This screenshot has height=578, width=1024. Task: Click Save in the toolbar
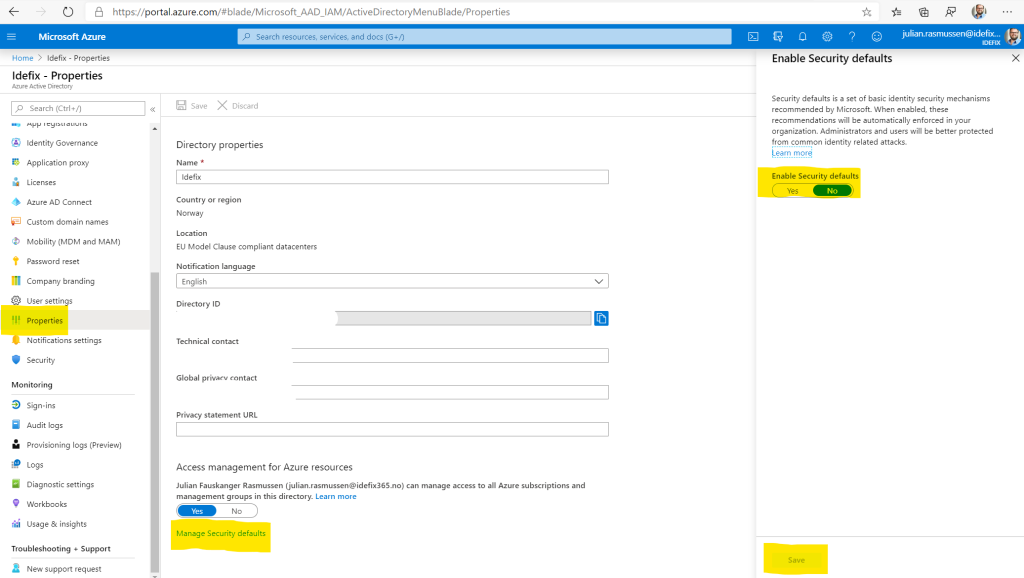click(x=192, y=106)
